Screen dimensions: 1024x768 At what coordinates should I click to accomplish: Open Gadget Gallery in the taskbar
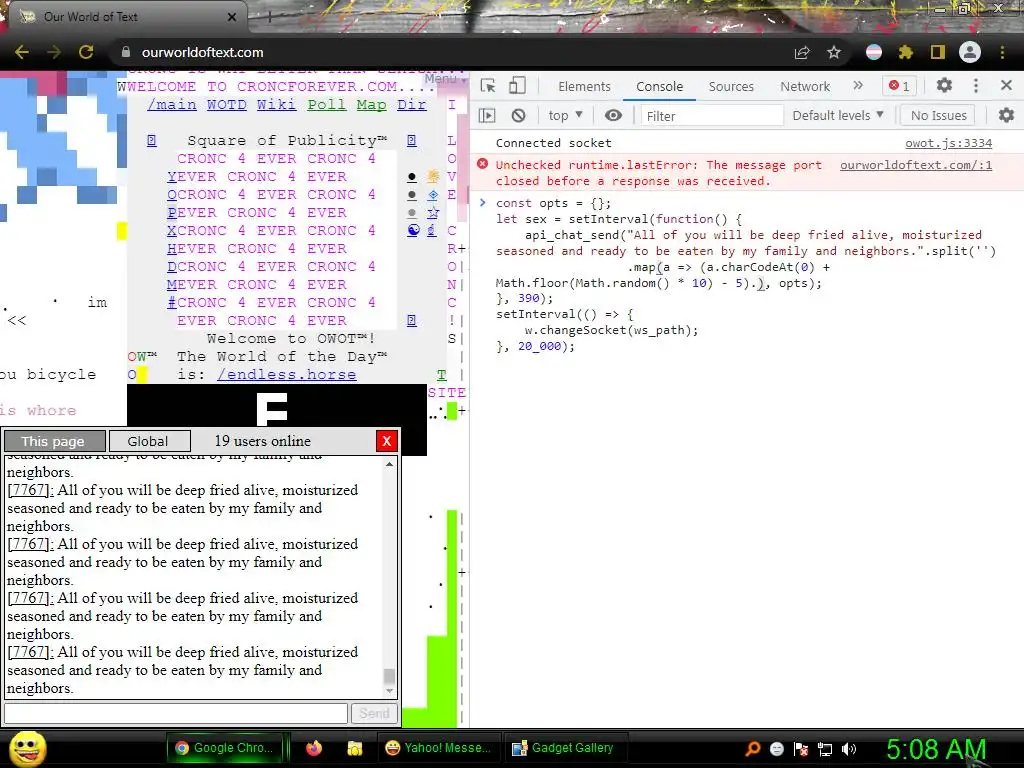click(x=565, y=748)
